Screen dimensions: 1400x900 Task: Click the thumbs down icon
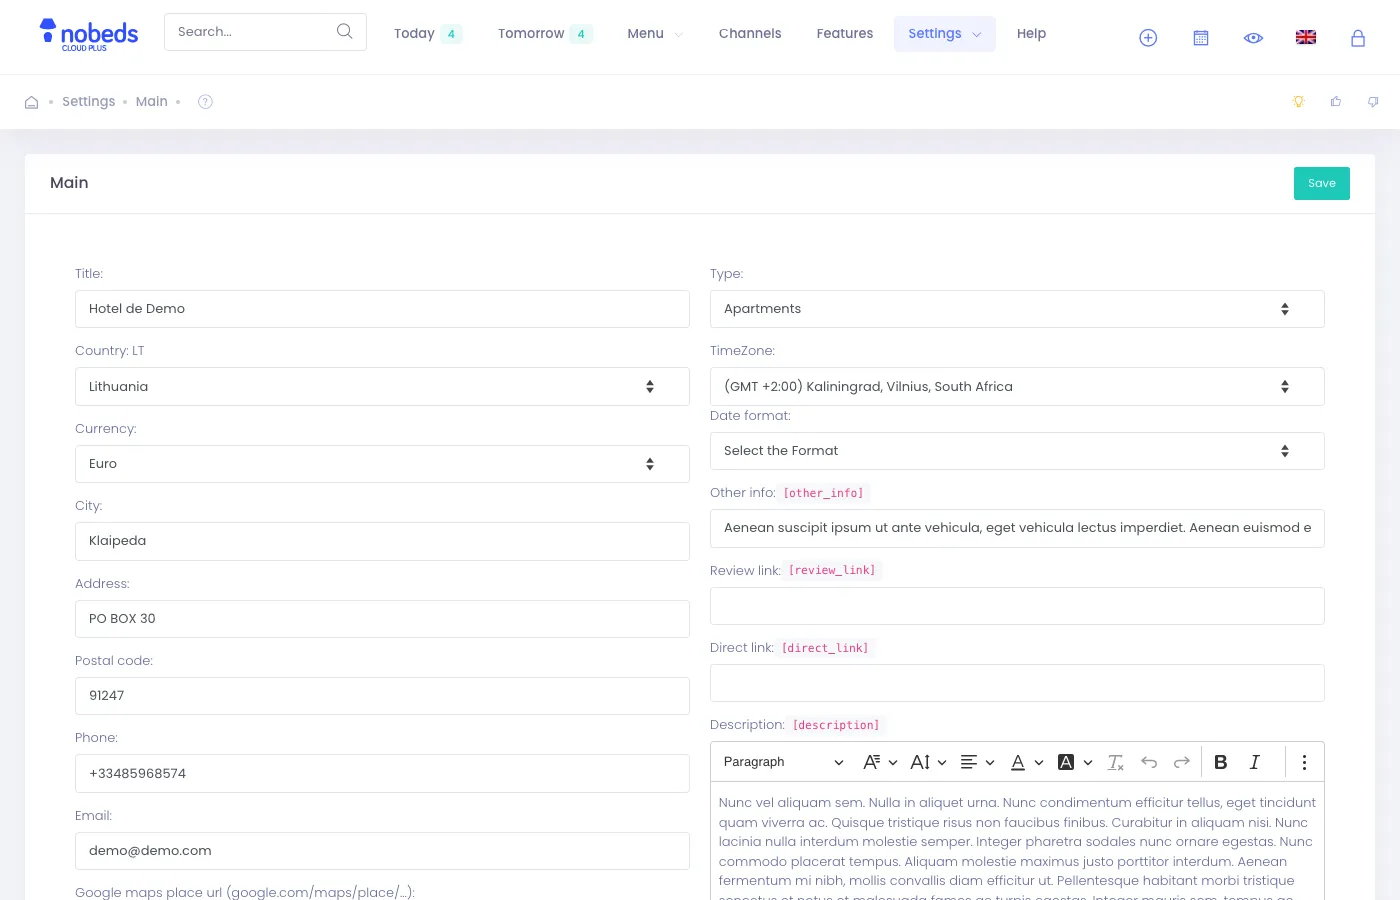pos(1373,102)
